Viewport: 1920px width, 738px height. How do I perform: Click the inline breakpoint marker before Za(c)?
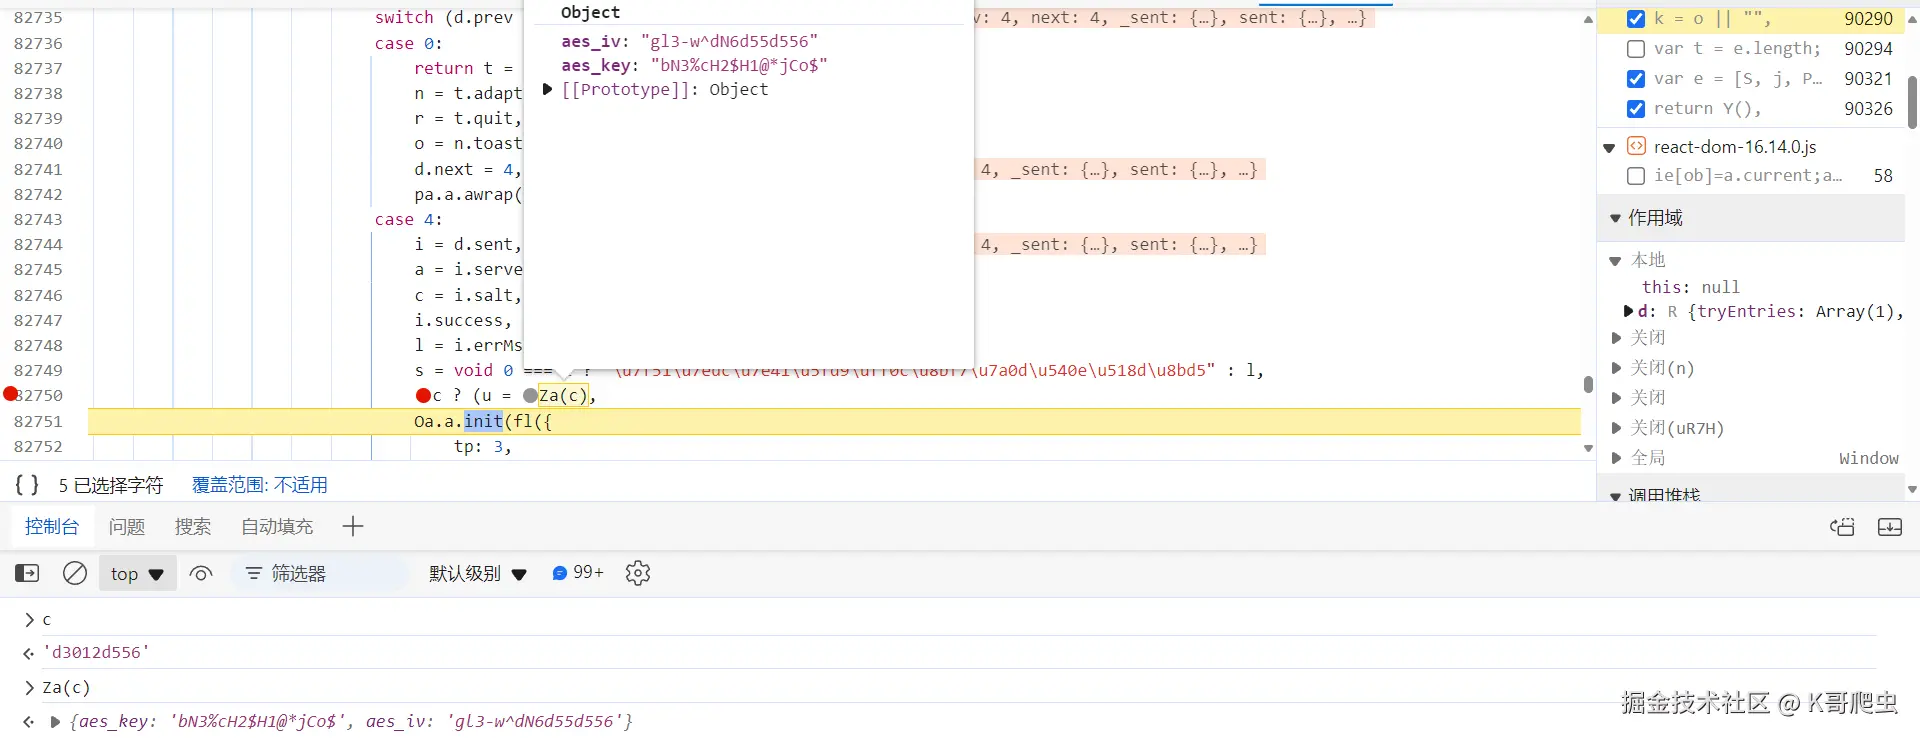(530, 396)
